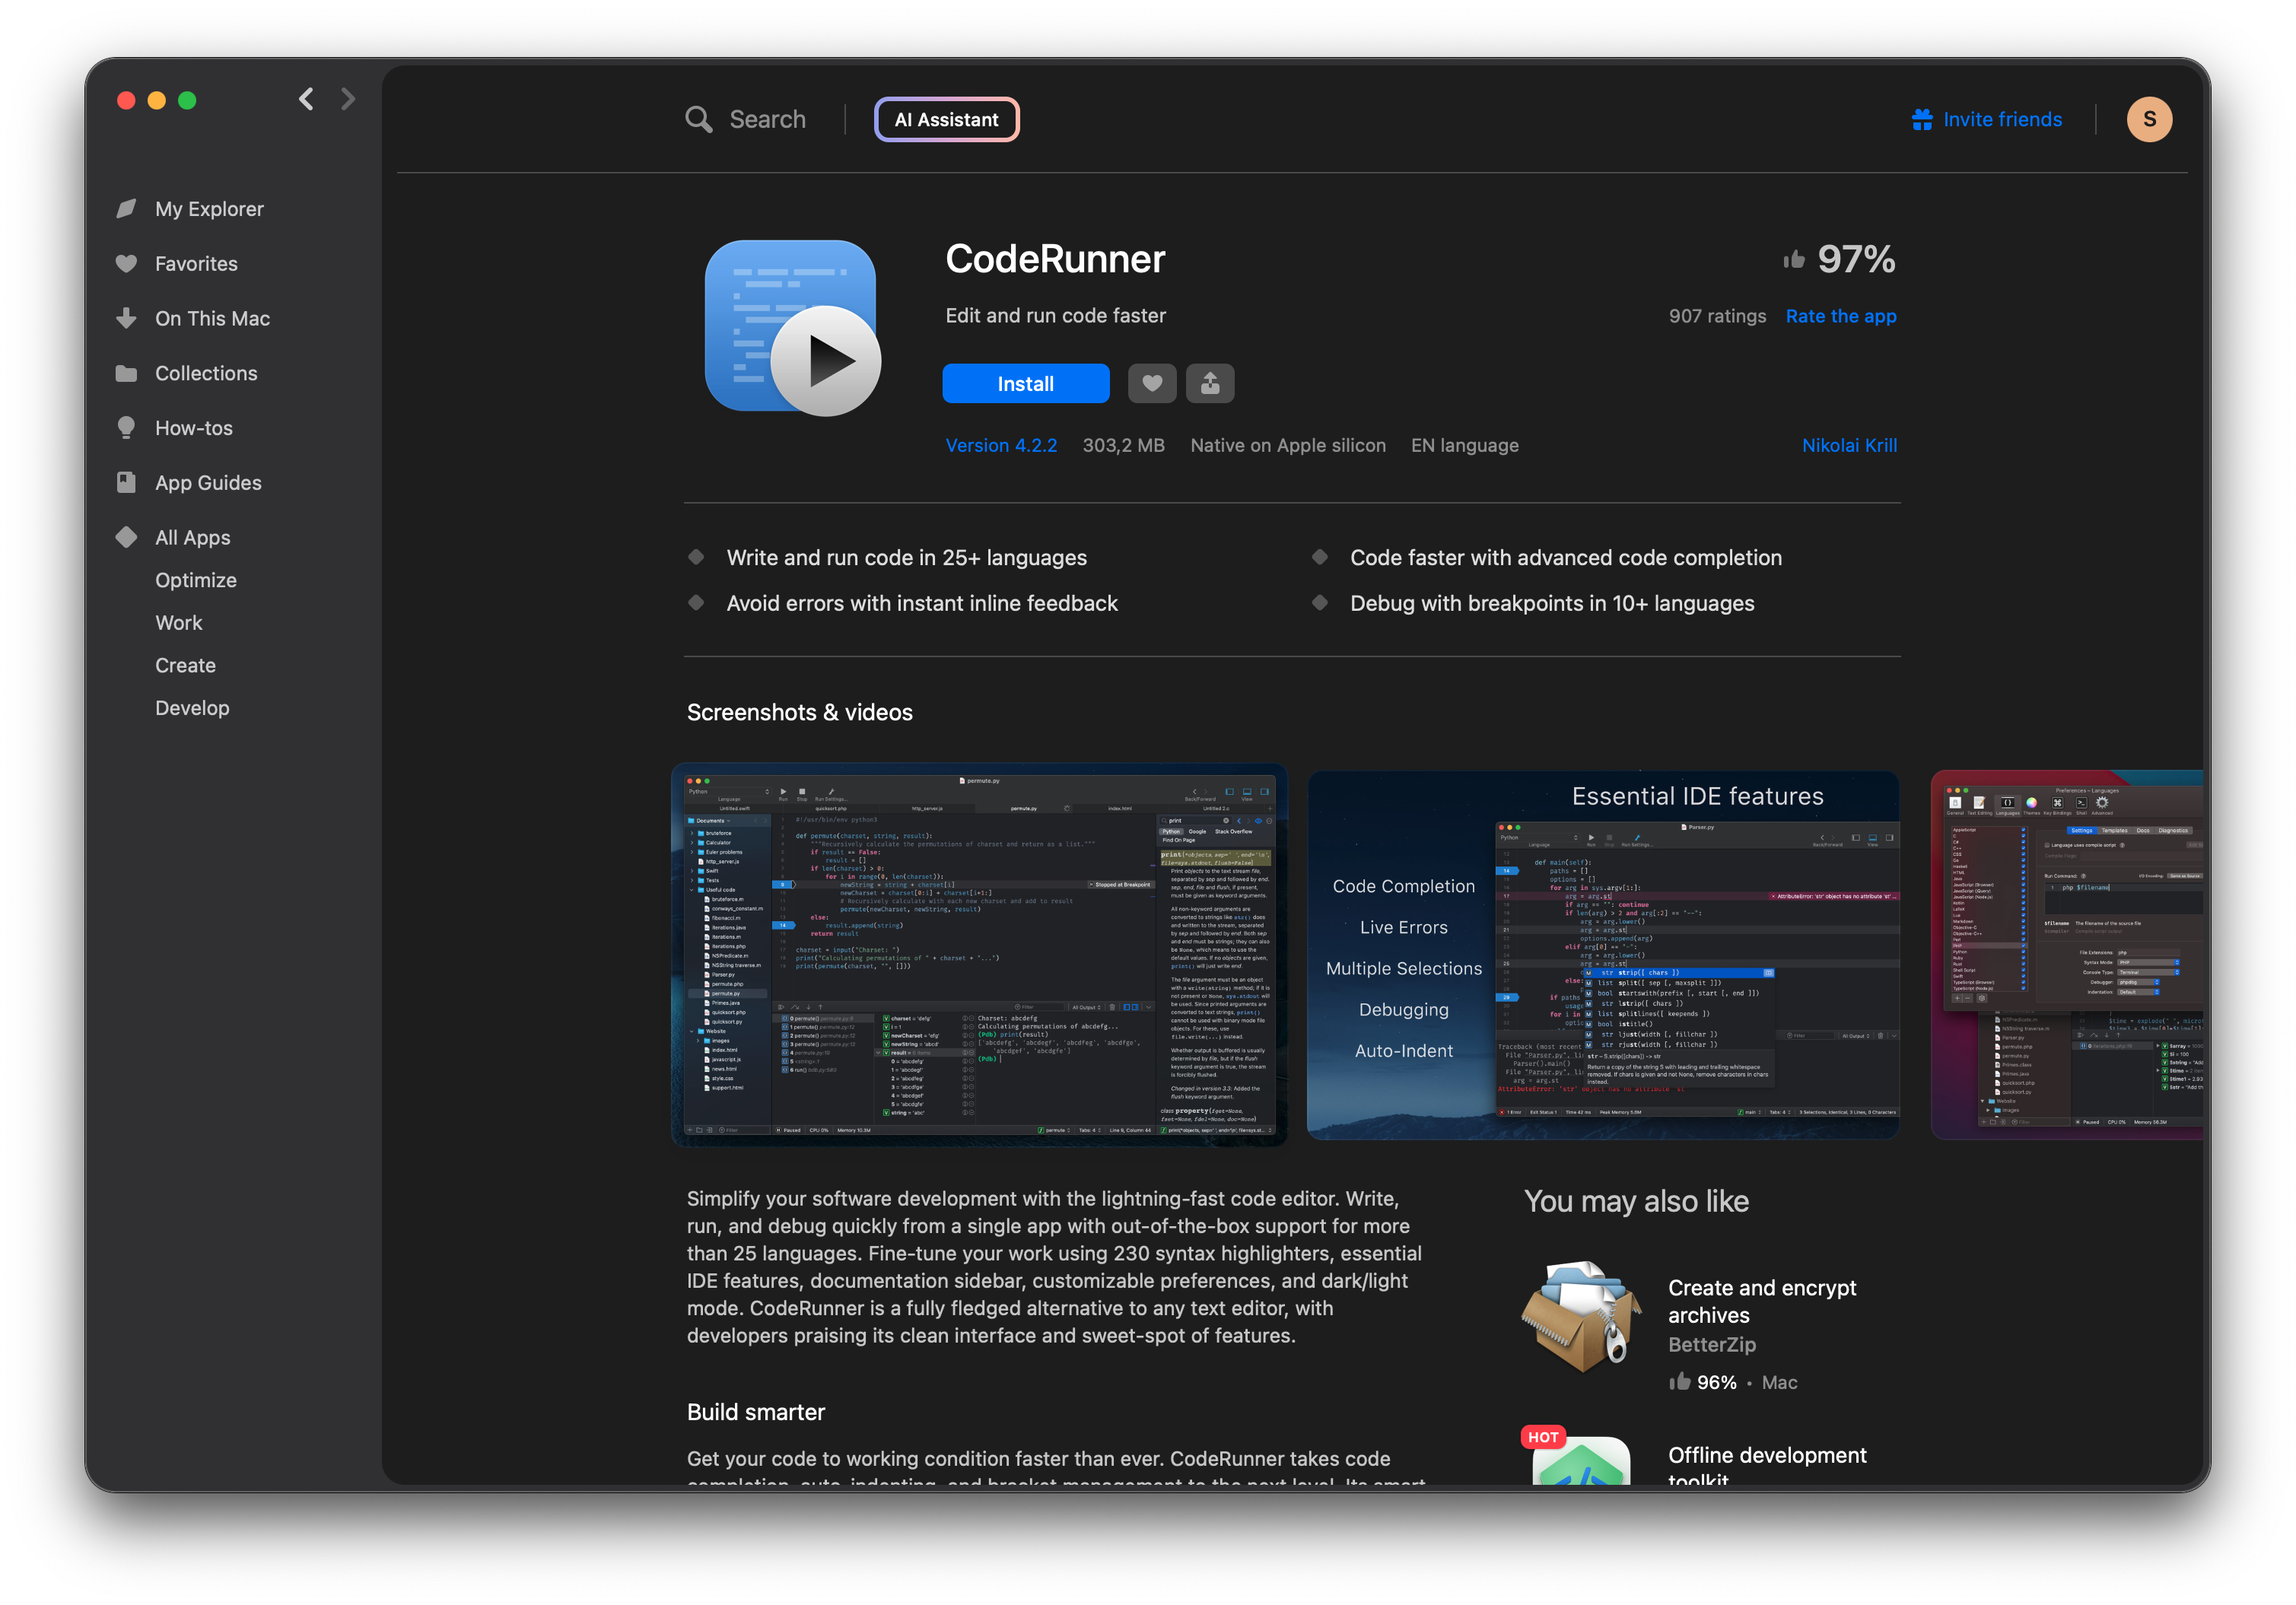Click the BetterZip app icon
This screenshot has width=2296, height=1605.
point(1581,1317)
